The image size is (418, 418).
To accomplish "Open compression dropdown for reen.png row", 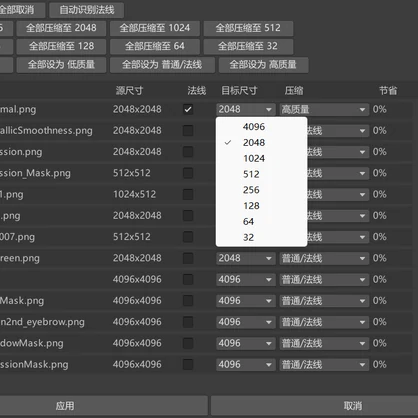I will (x=324, y=258).
